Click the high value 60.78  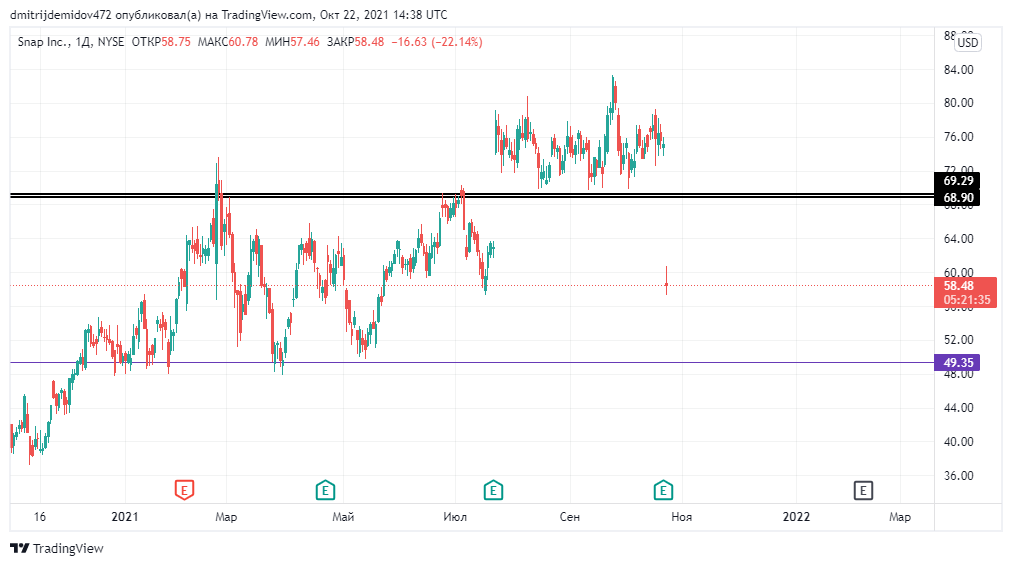tap(243, 42)
